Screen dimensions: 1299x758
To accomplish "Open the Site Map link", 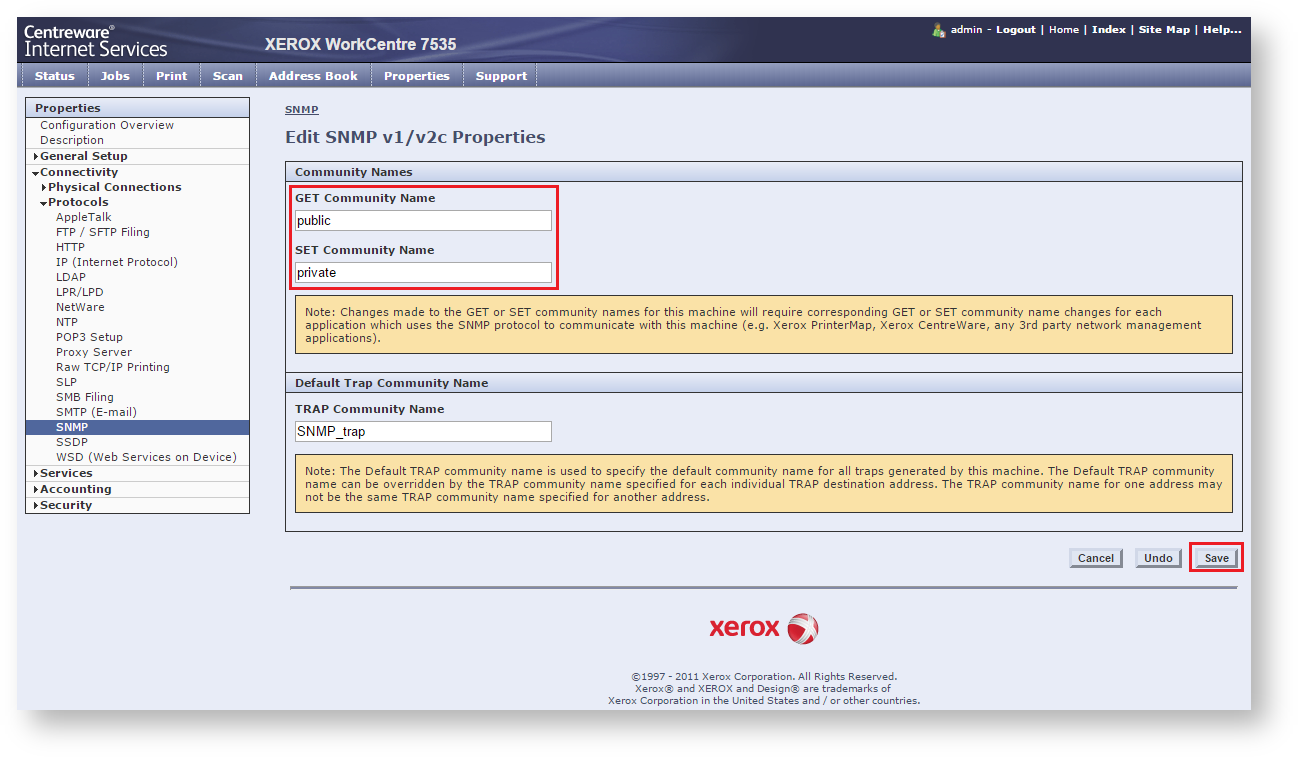I will (1164, 30).
